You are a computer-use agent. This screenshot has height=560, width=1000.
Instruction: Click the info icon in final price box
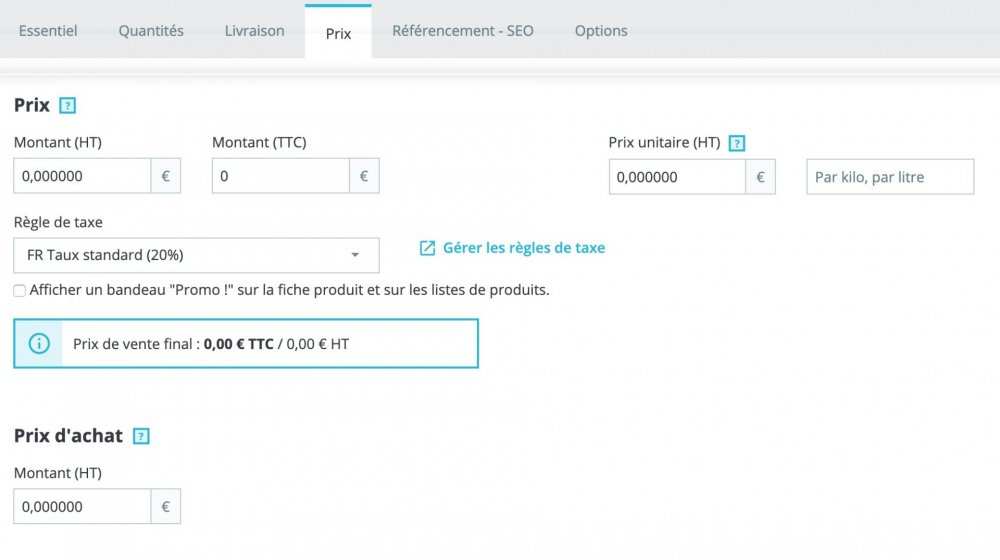coord(39,344)
